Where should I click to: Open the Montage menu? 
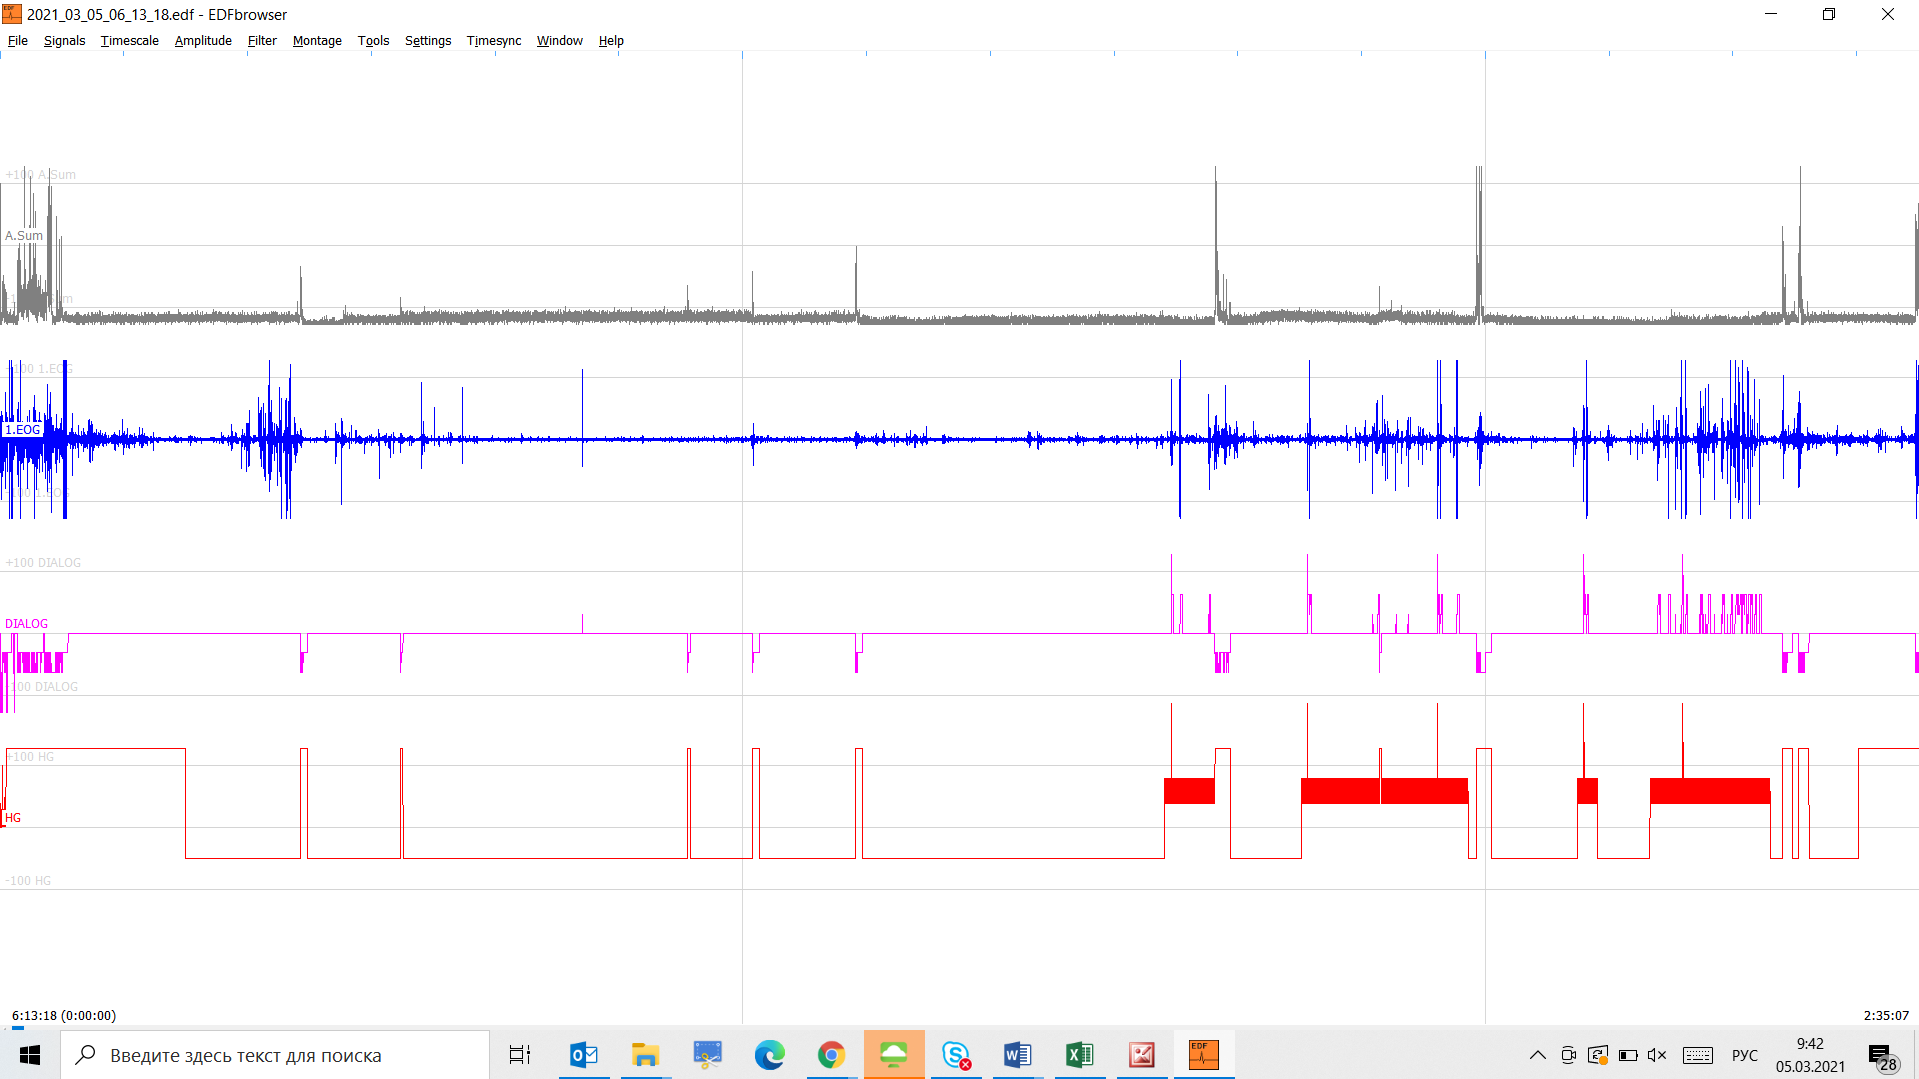coord(317,41)
